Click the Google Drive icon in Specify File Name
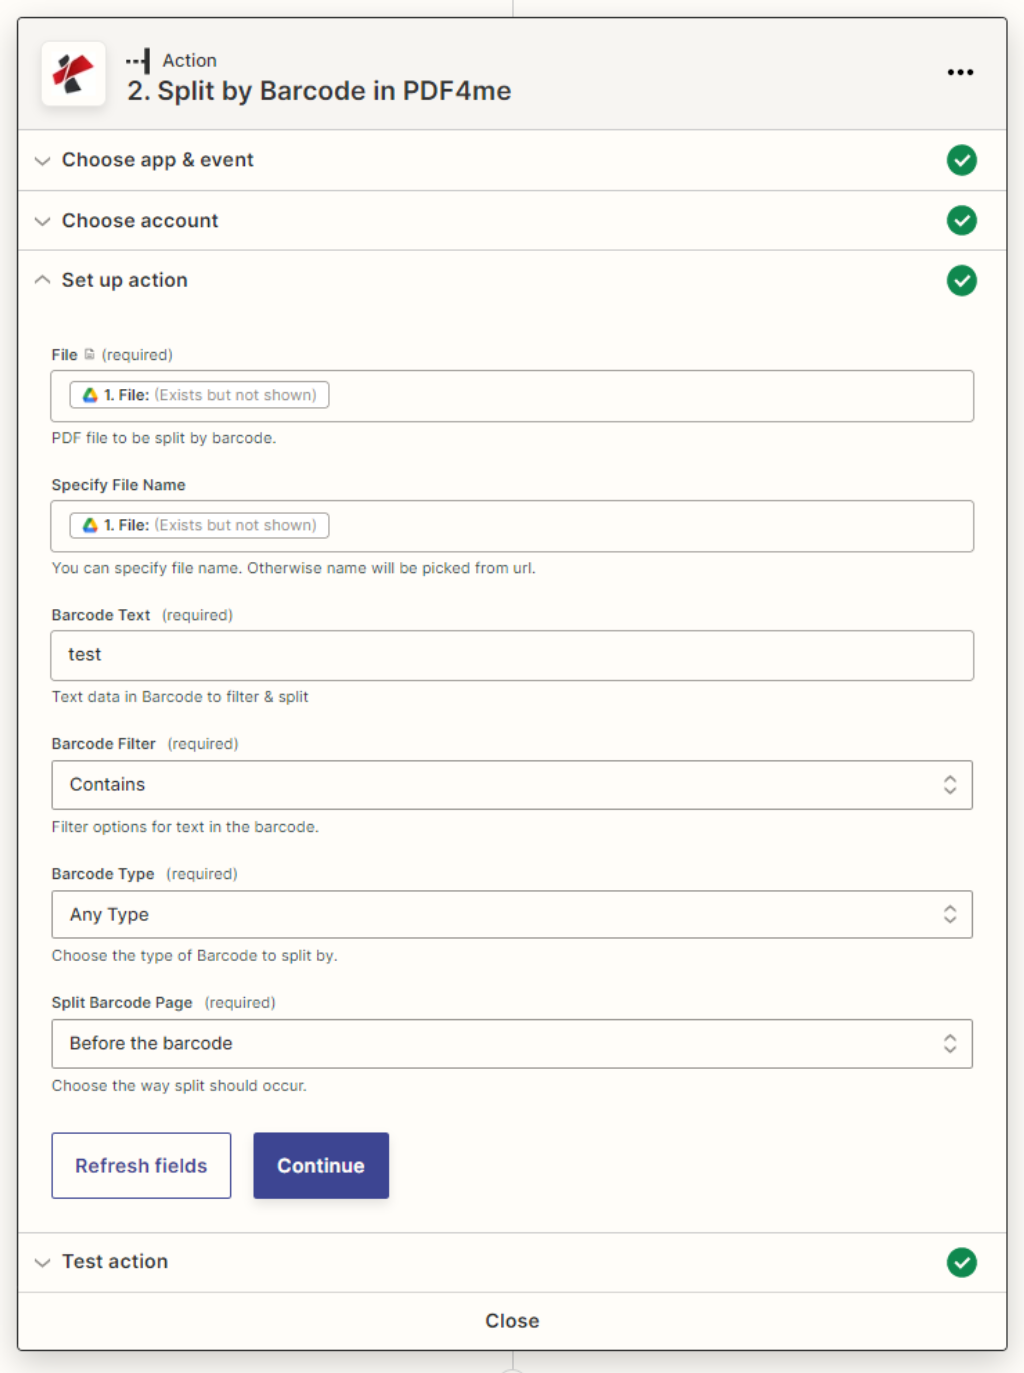The height and width of the screenshot is (1373, 1024). point(90,525)
